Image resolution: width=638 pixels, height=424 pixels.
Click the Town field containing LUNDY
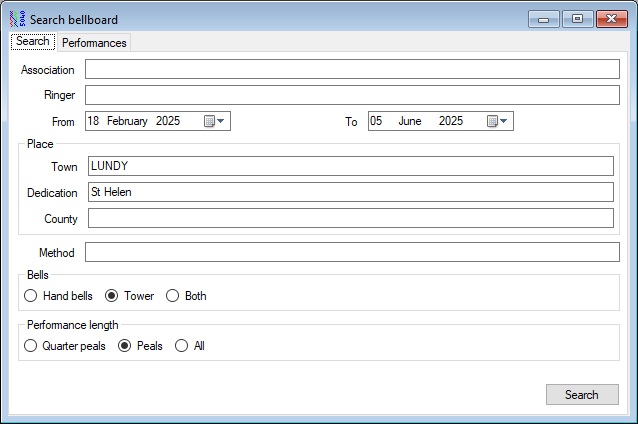(350, 166)
